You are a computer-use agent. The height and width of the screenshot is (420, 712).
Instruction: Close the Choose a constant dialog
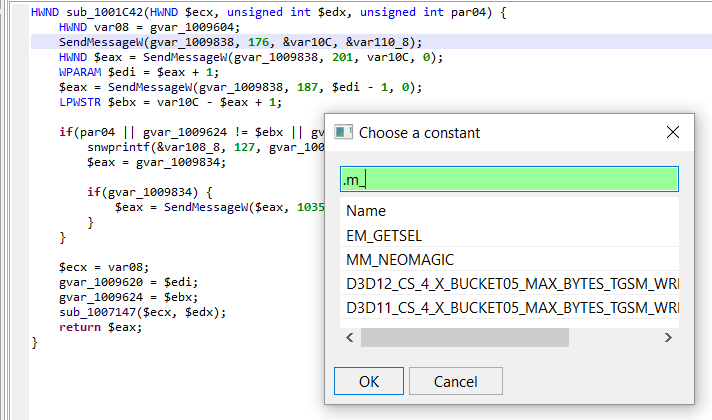point(672,132)
